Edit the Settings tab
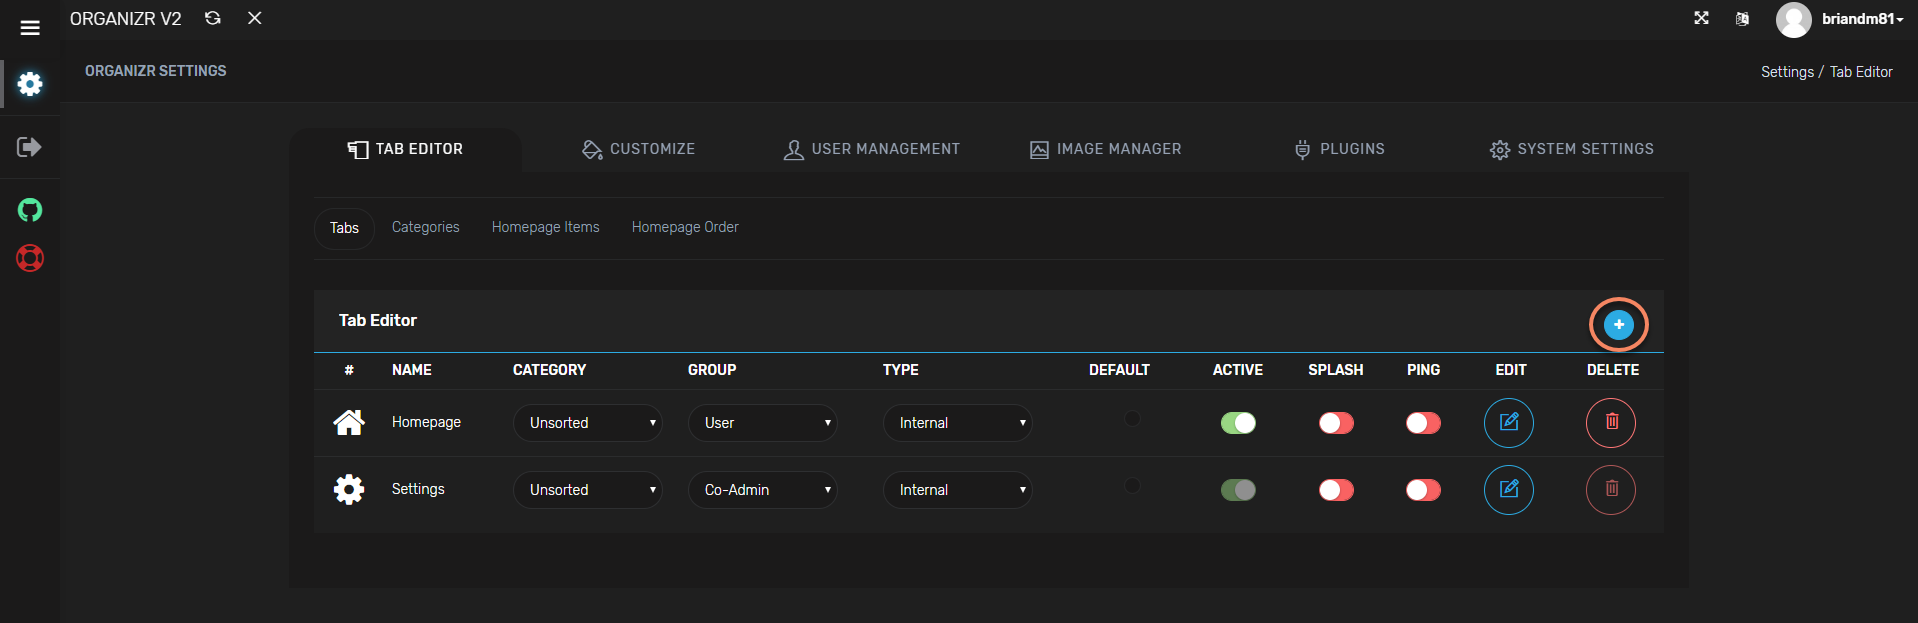The image size is (1918, 623). [1509, 490]
